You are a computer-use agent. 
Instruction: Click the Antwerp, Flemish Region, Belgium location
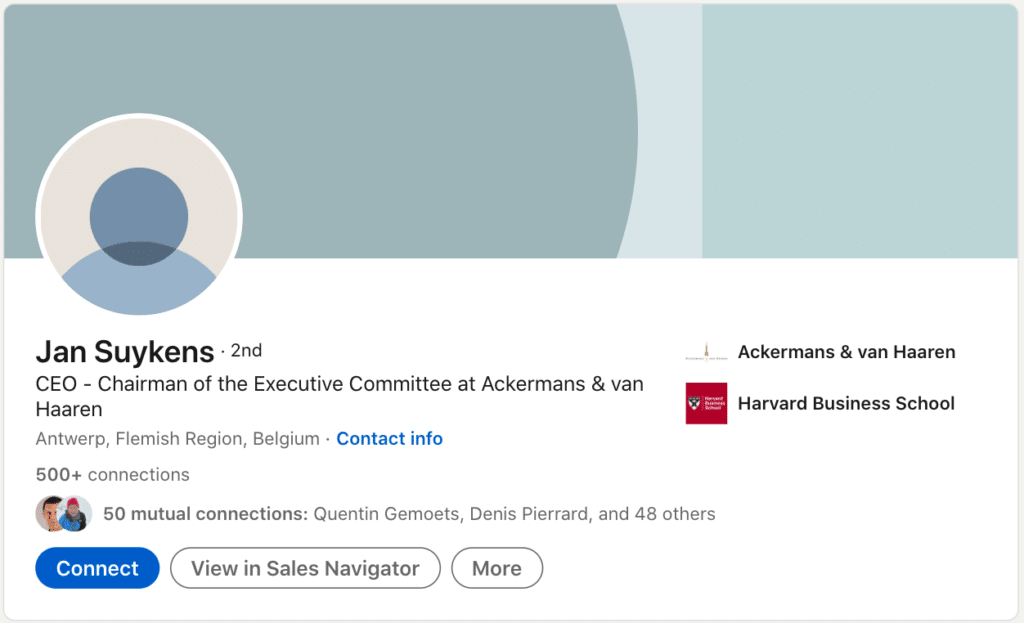[x=178, y=439]
